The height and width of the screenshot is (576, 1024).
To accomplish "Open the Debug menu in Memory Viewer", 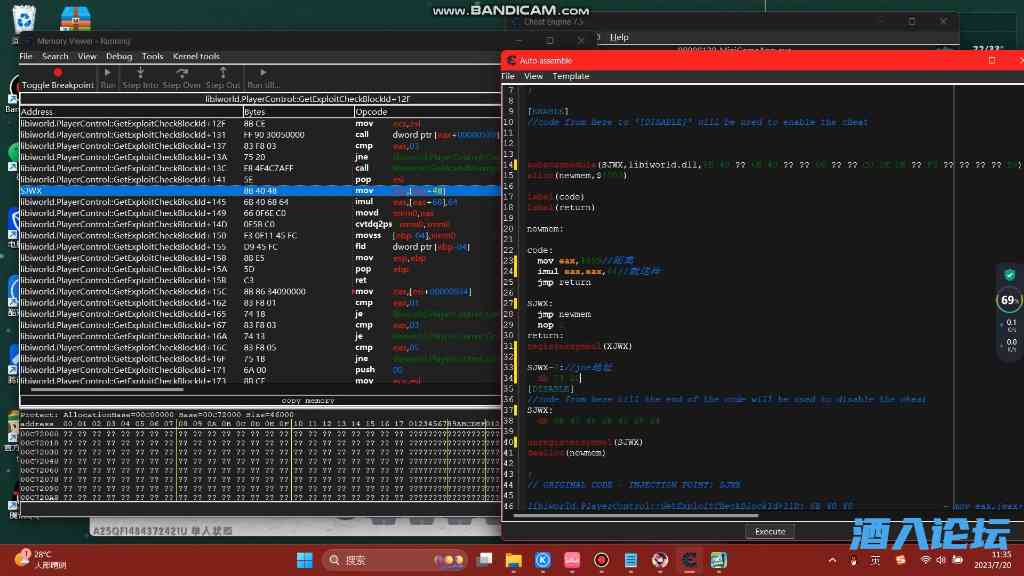I will point(118,56).
